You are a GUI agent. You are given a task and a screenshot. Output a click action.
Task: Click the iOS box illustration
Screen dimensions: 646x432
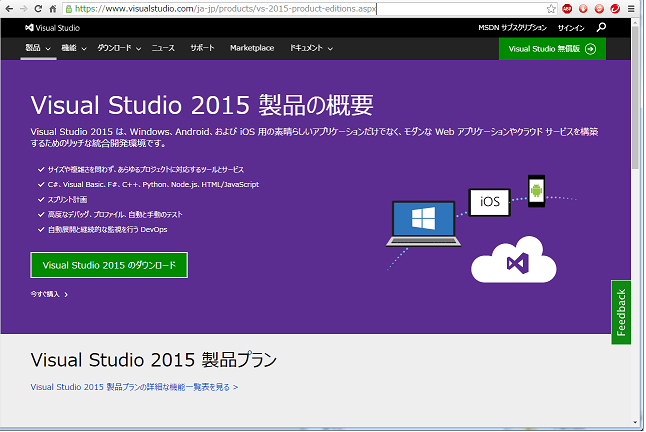click(x=489, y=202)
